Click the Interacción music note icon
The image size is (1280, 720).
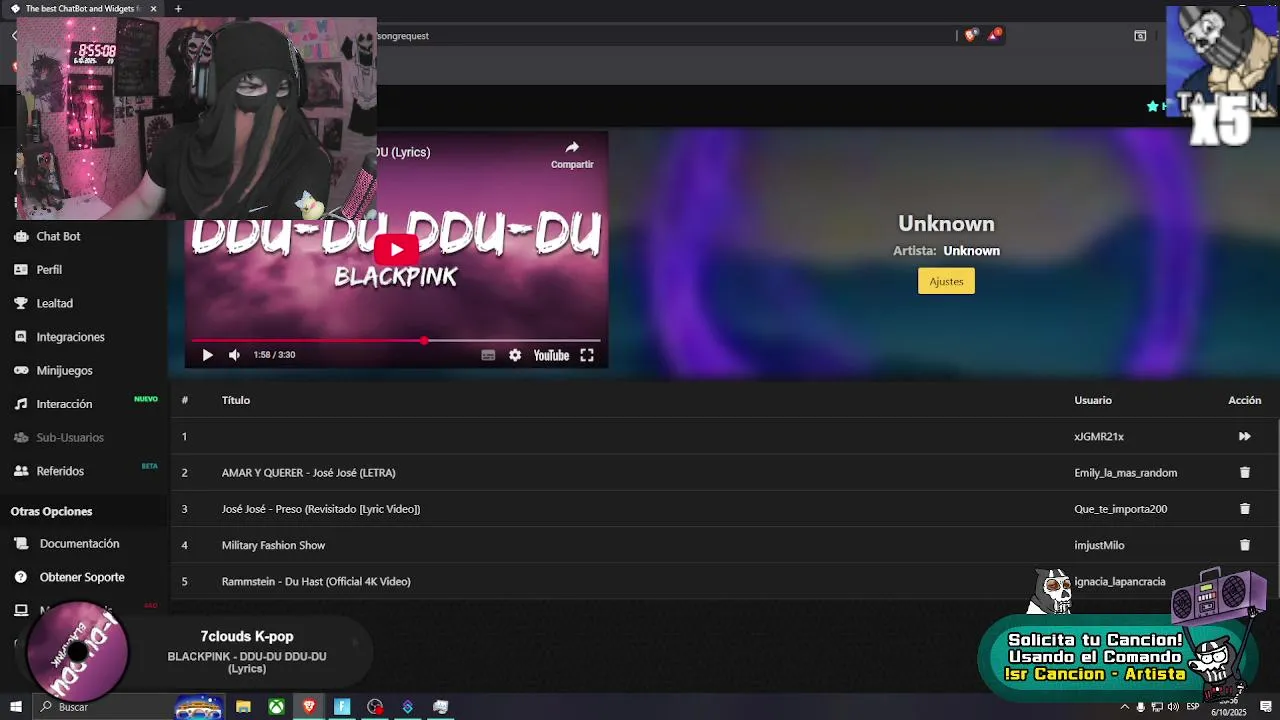coord(20,404)
